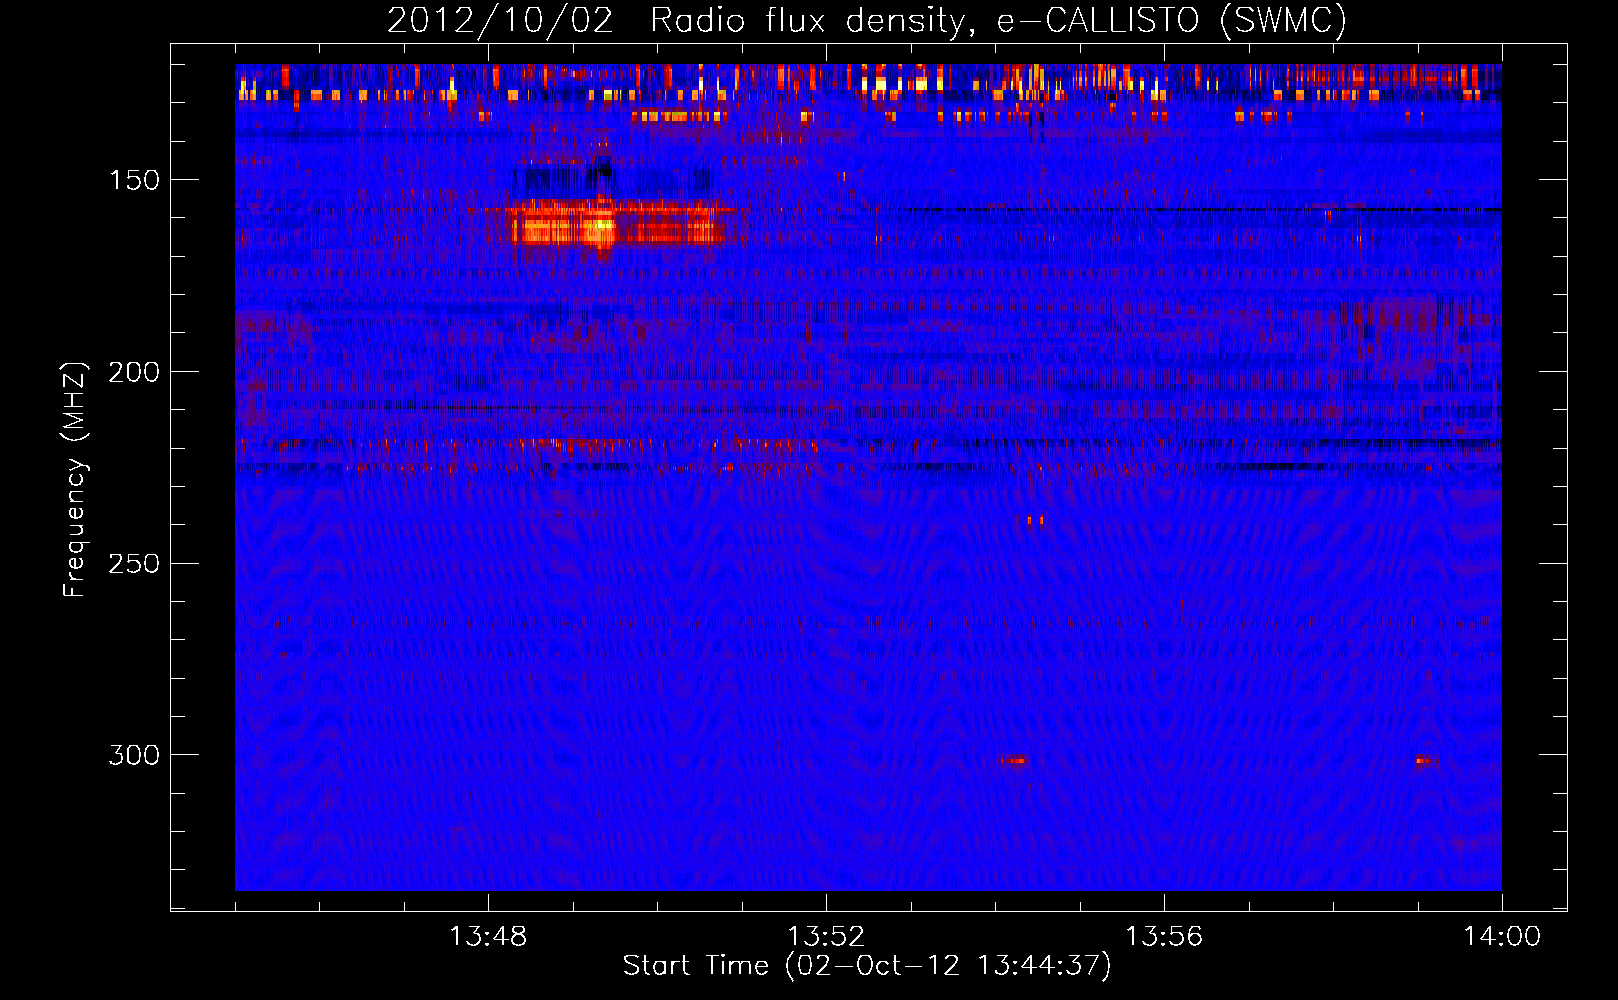Click the "Start Time (02-Oct-12 13:44:37)" label
The height and width of the screenshot is (1000, 1618).
[x=867, y=966]
